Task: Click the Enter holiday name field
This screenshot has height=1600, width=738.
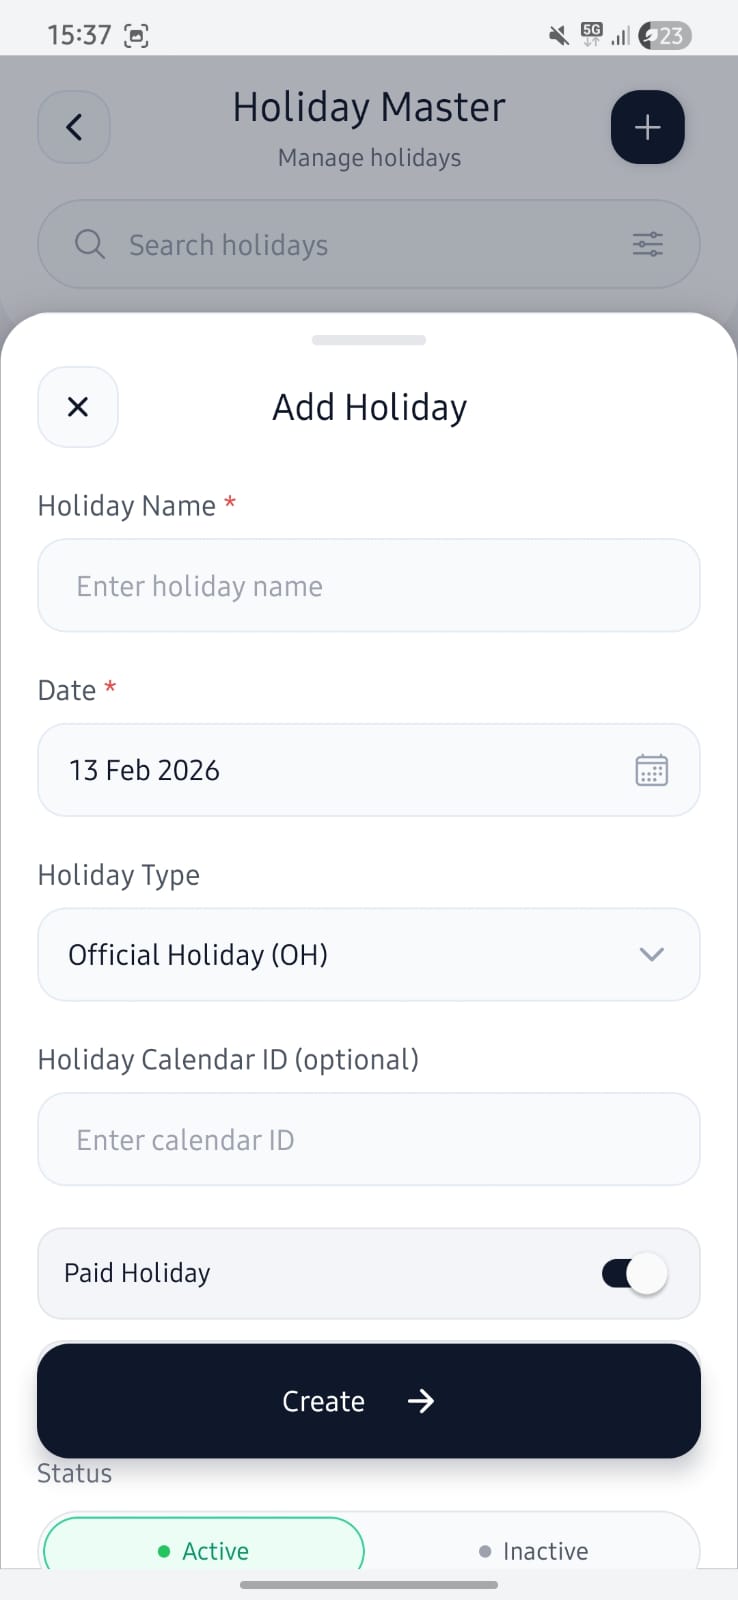Action: (368, 586)
